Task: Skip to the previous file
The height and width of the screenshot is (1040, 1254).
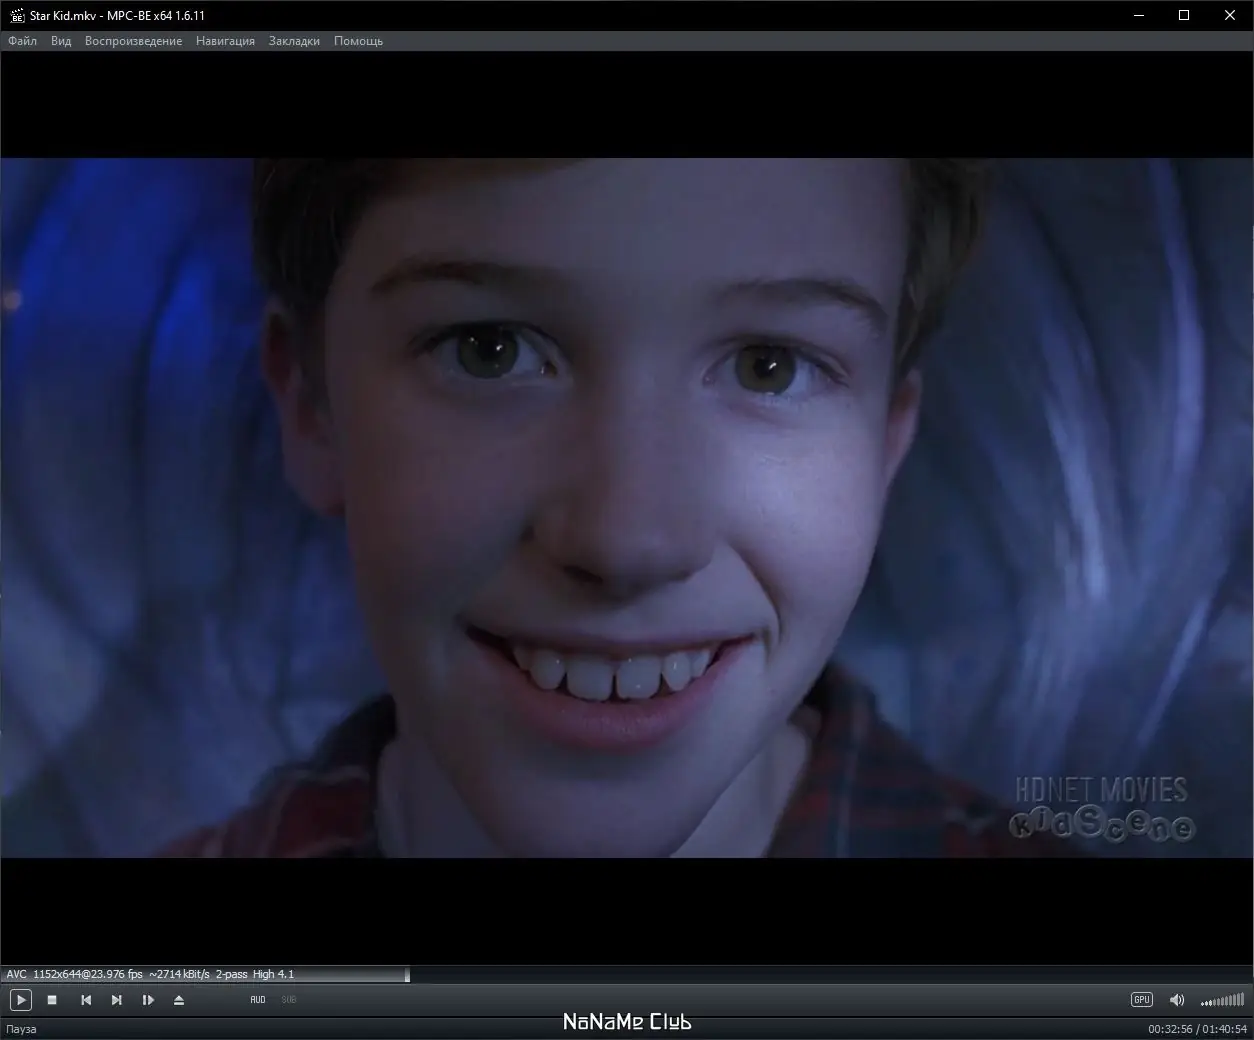Action: (x=86, y=999)
